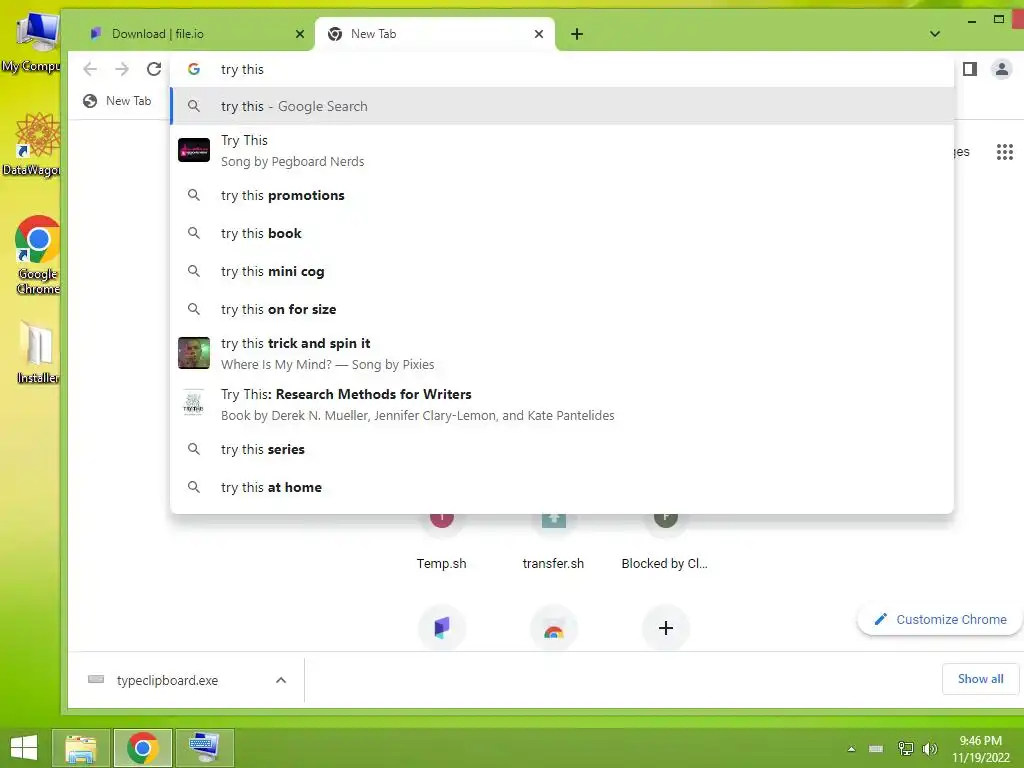This screenshot has width=1024, height=768.
Task: Go back with the back arrow
Action: point(90,69)
